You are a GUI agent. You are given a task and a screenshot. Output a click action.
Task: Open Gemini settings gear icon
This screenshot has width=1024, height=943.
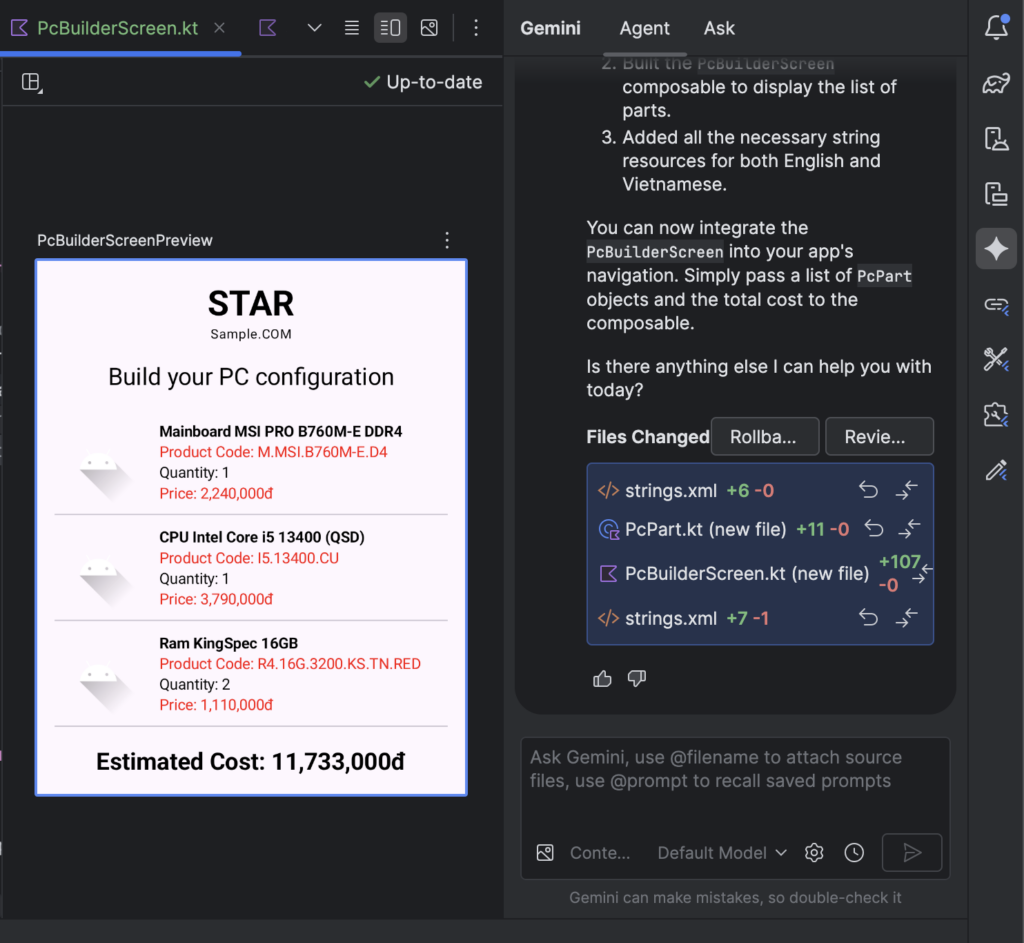pyautogui.click(x=814, y=853)
